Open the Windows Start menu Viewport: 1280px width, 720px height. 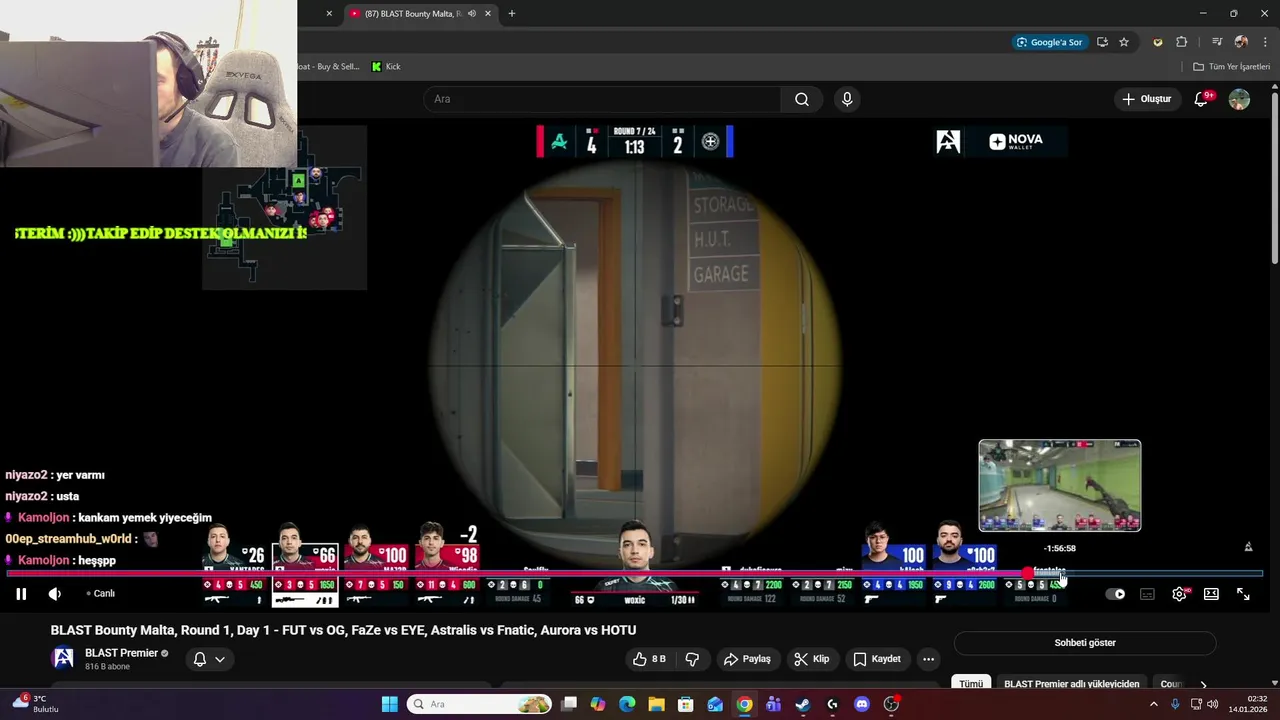click(x=390, y=704)
